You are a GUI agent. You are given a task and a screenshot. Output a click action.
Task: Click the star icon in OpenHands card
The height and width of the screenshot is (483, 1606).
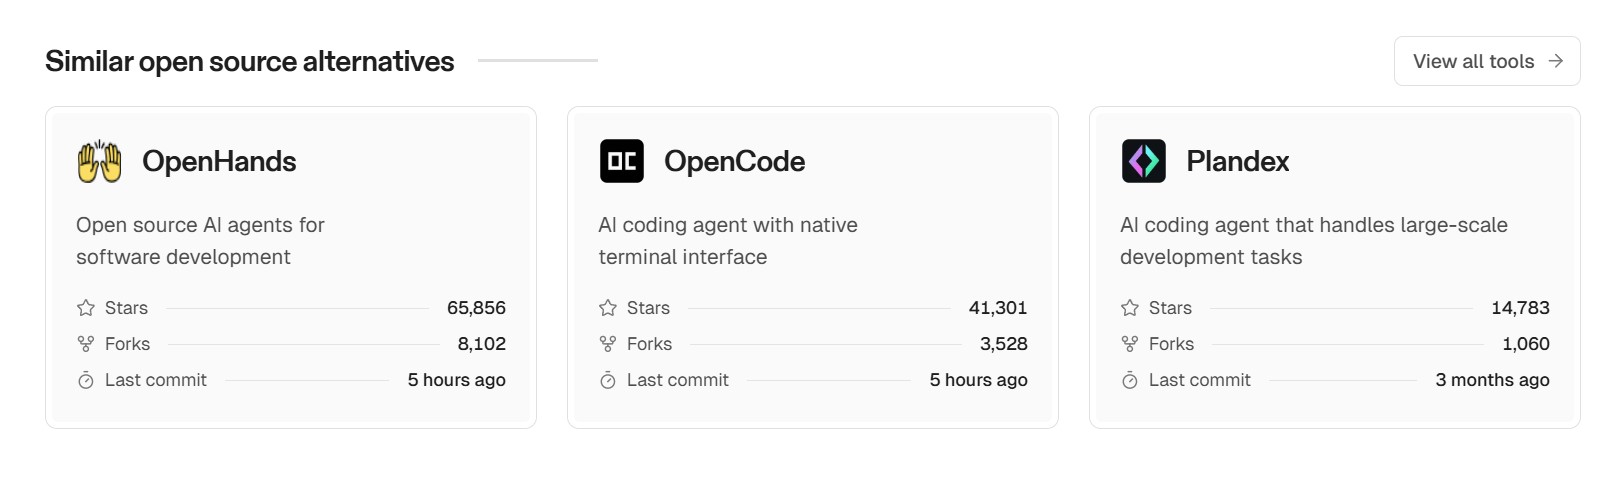(x=86, y=308)
